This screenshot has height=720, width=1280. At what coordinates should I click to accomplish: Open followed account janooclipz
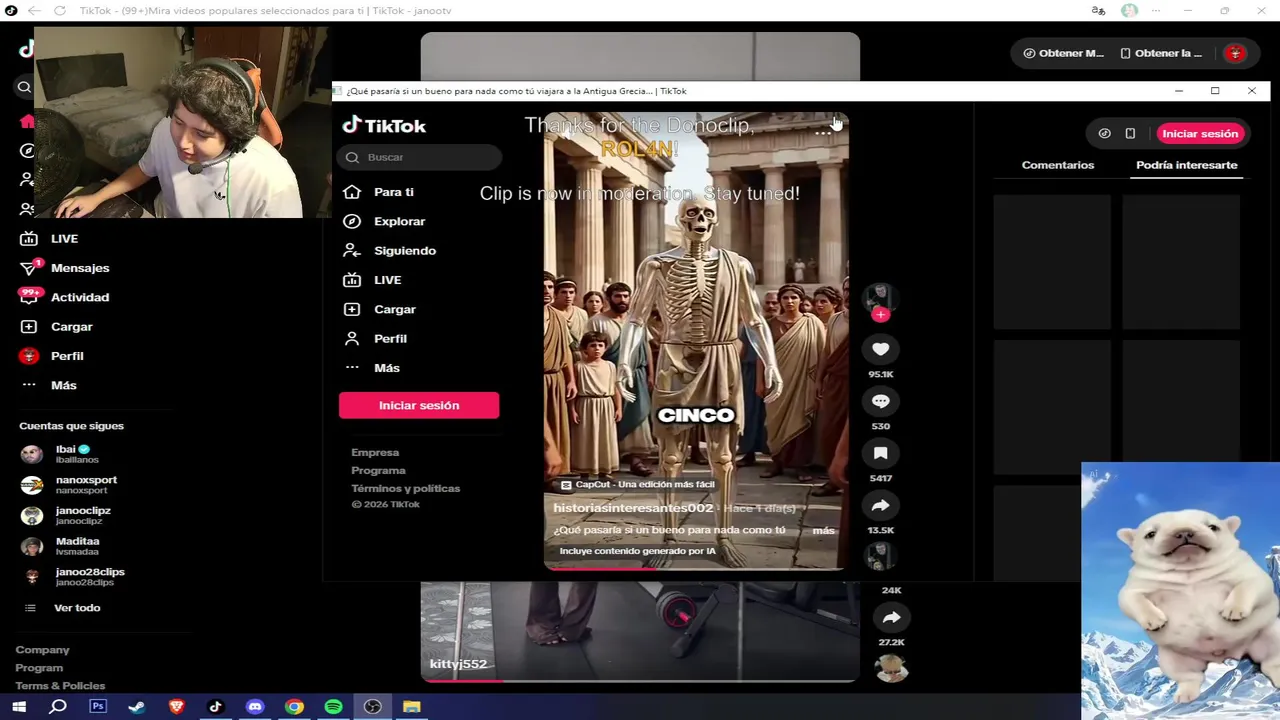tap(65, 516)
